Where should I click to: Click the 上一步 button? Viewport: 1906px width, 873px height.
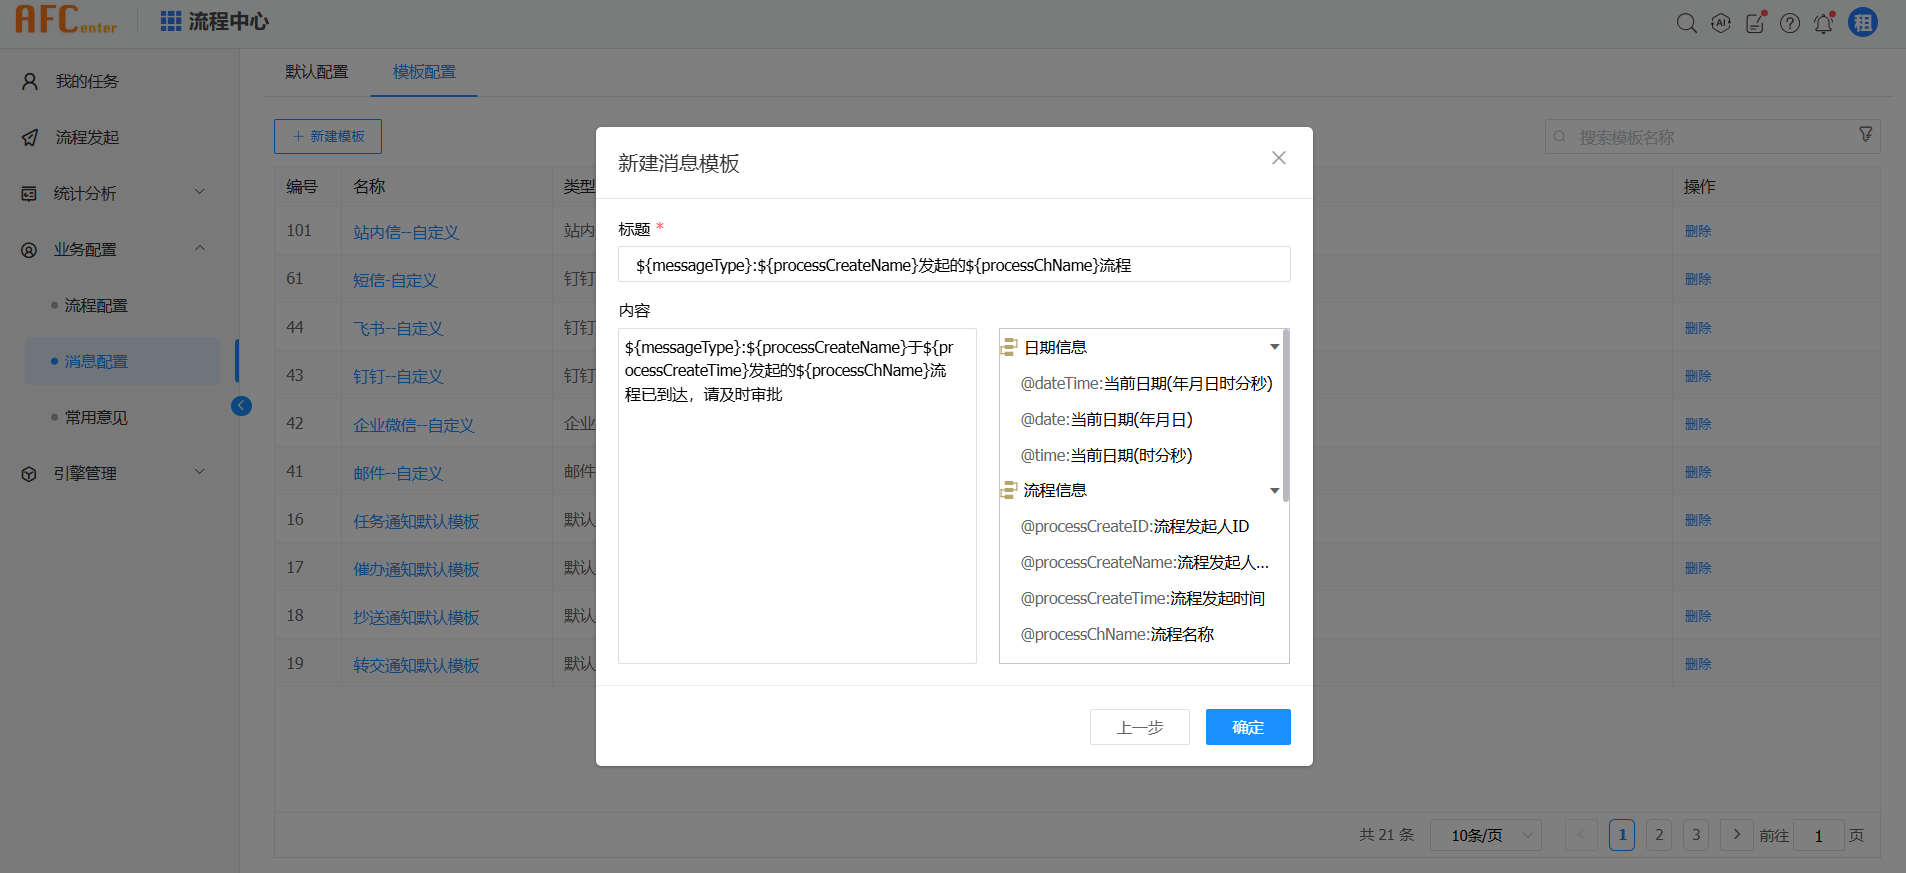[1139, 727]
